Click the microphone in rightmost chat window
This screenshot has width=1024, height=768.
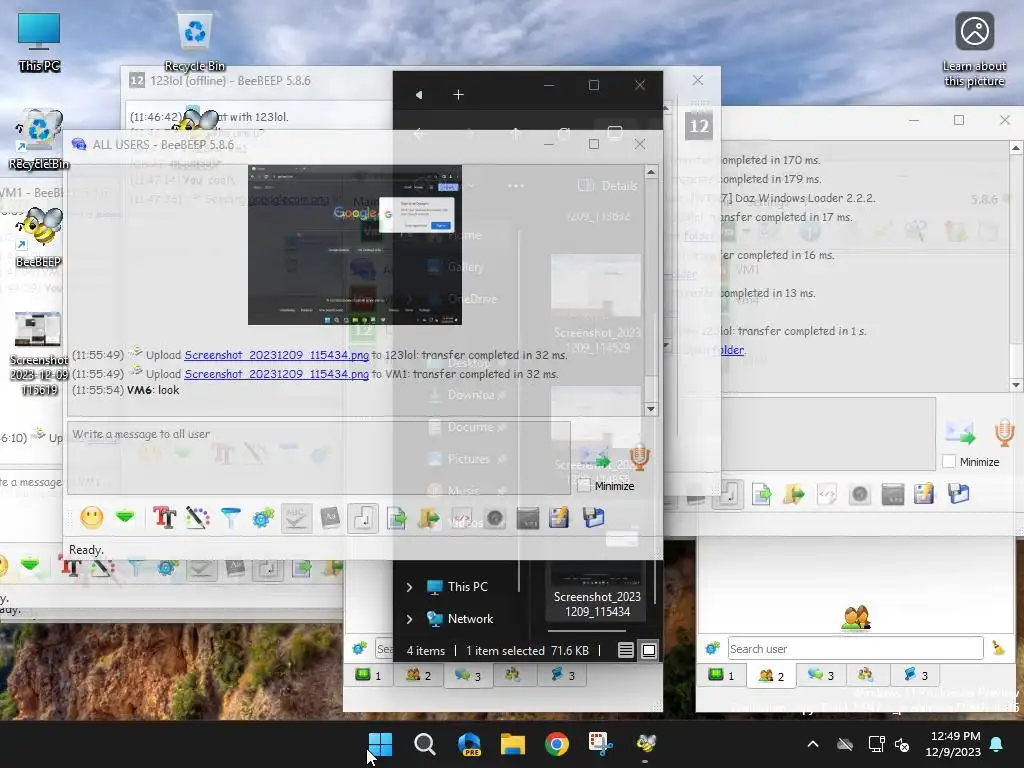pos(1004,433)
